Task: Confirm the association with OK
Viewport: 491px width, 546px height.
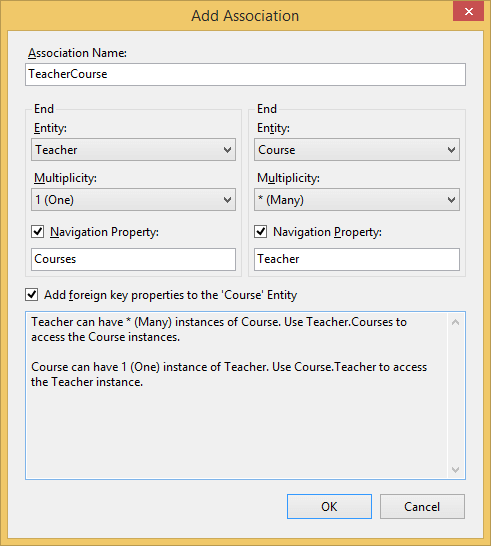Action: click(x=329, y=506)
